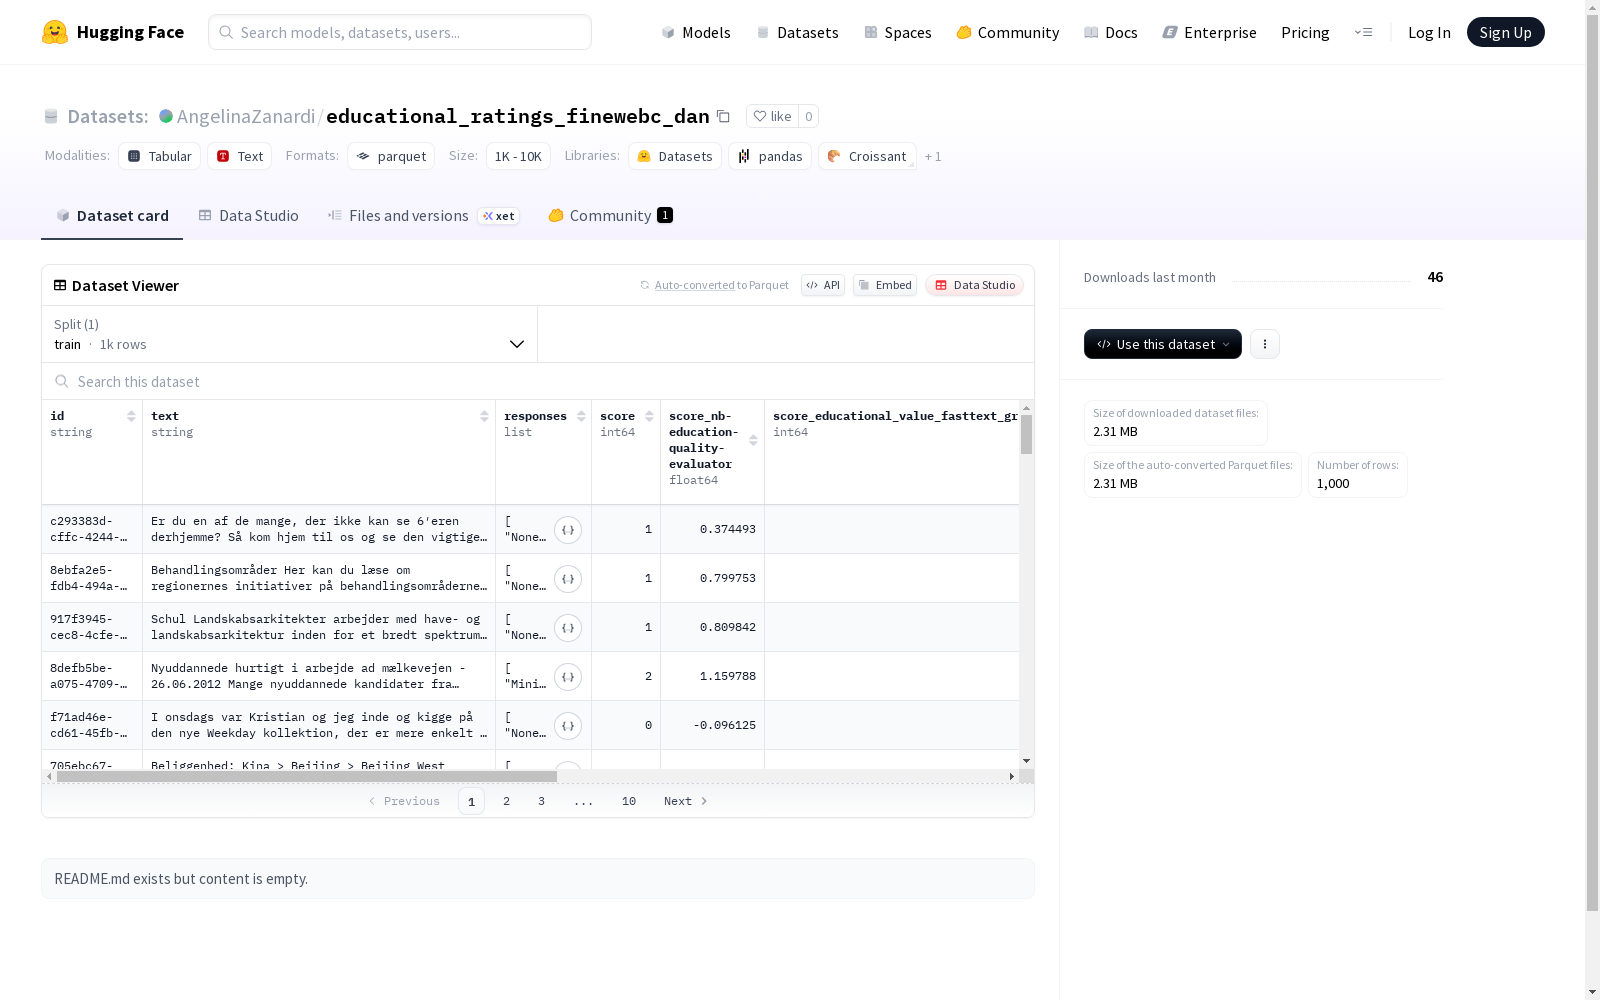
Task: Go to Spaces in the top navigation
Action: 898,32
